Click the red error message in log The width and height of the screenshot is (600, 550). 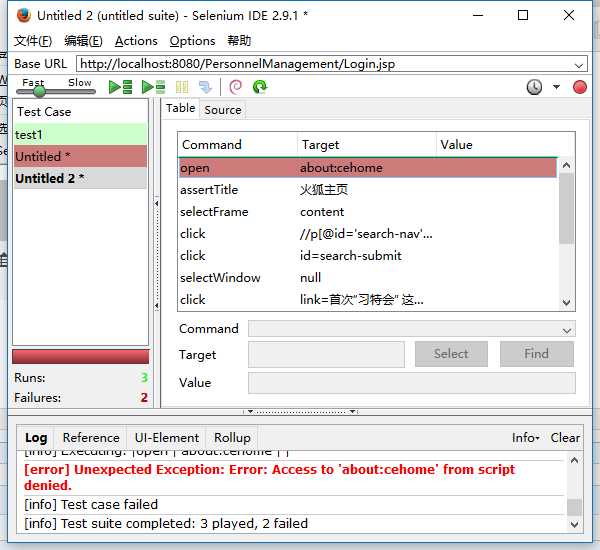pyautogui.click(x=269, y=477)
